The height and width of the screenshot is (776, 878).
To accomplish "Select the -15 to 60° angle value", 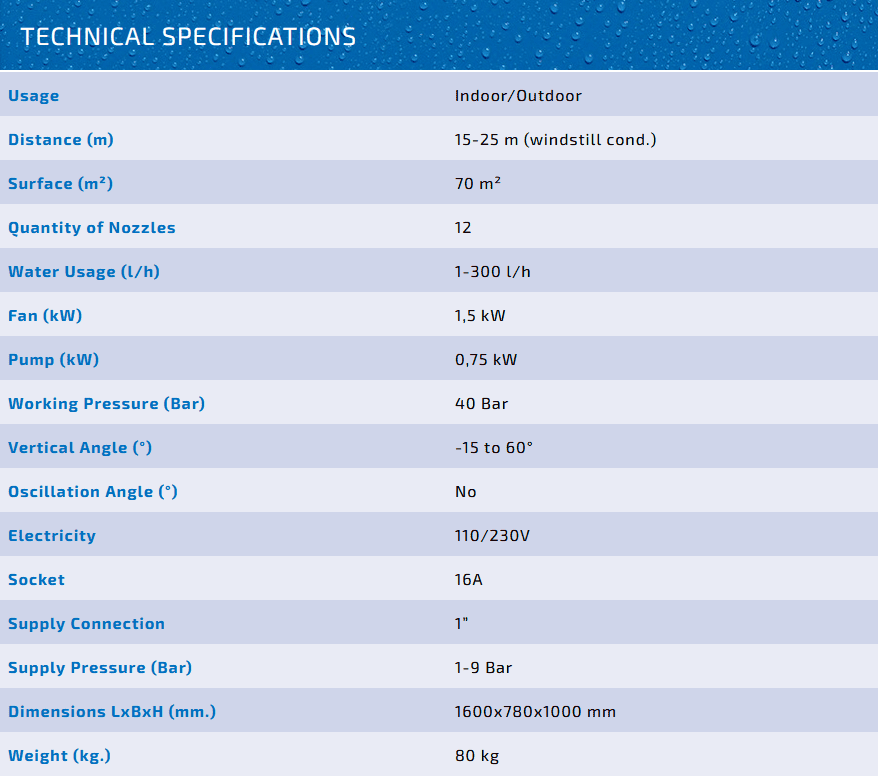I will point(494,448).
